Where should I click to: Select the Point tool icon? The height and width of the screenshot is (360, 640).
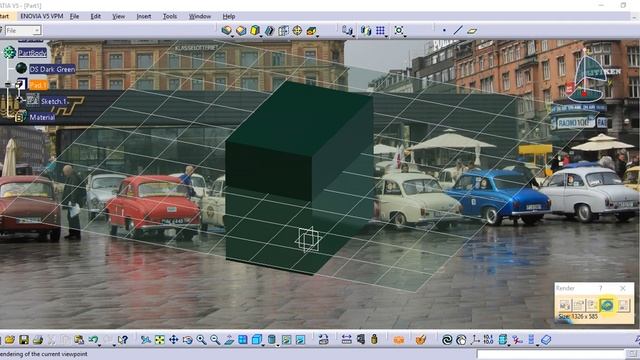[444, 30]
